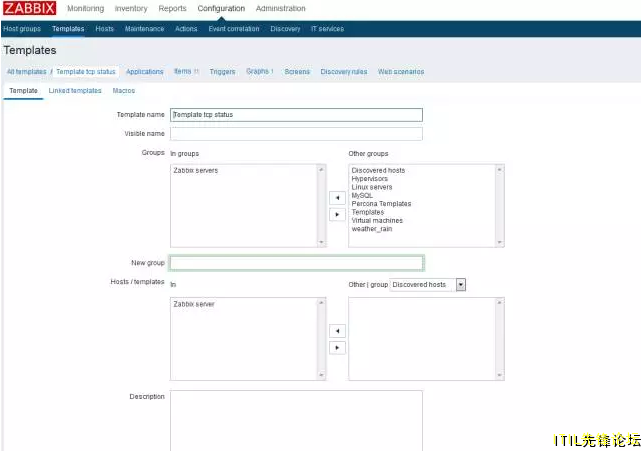The image size is (641, 451).
Task: Click Template tcp status breadcrumb
Action: 86,72
